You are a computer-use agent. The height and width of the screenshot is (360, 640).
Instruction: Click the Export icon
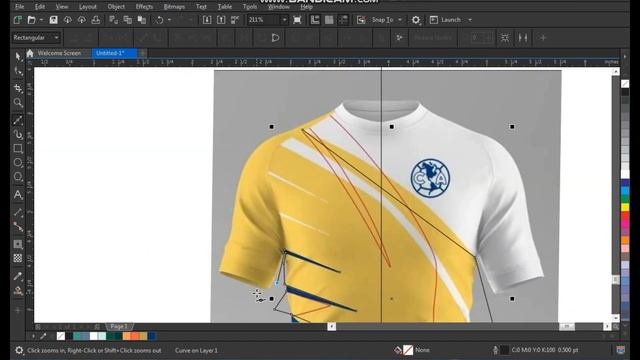pyautogui.click(x=221, y=20)
